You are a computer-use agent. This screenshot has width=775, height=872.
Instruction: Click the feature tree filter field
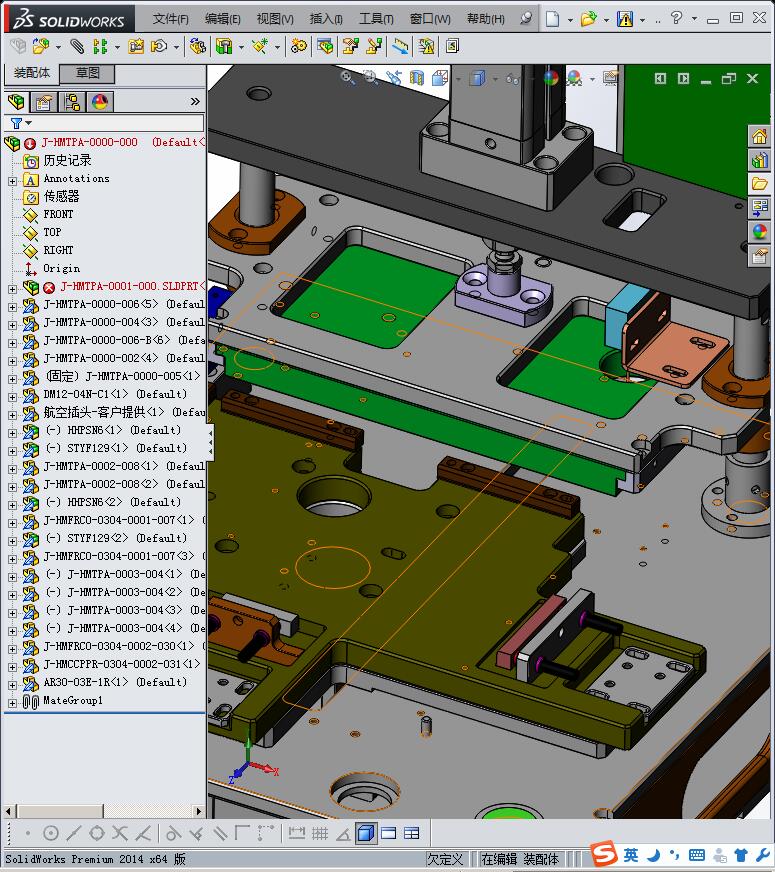105,123
